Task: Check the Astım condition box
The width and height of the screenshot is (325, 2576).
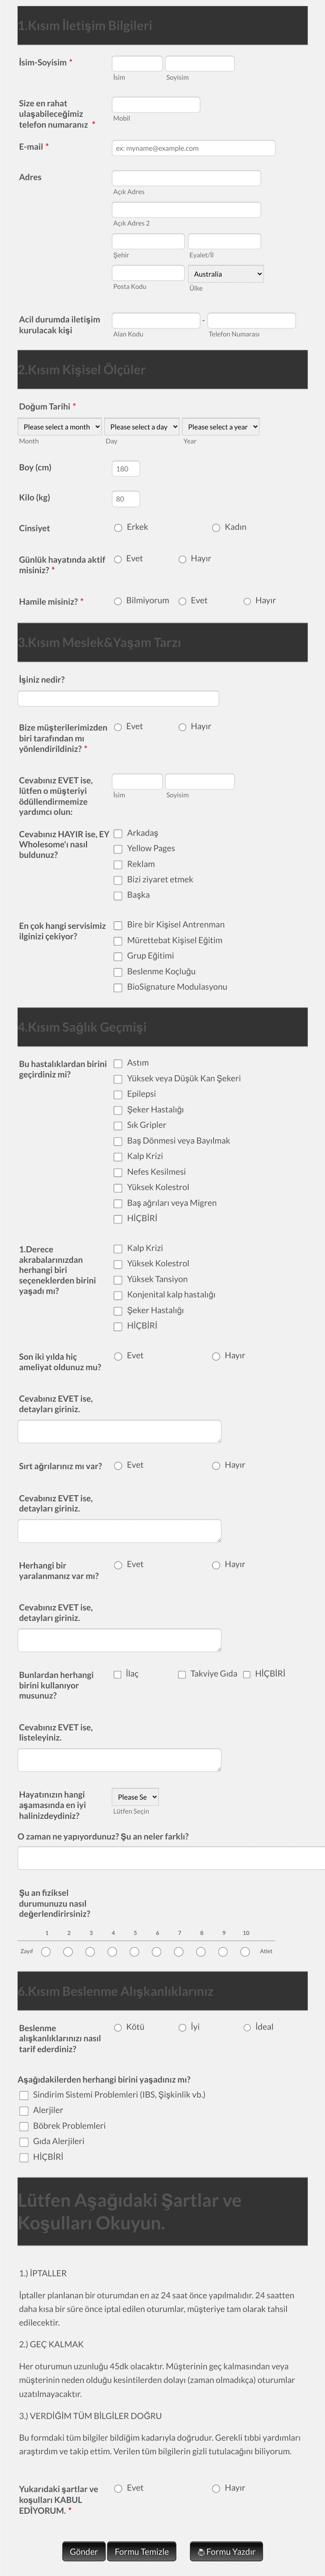Action: pyautogui.click(x=118, y=1063)
